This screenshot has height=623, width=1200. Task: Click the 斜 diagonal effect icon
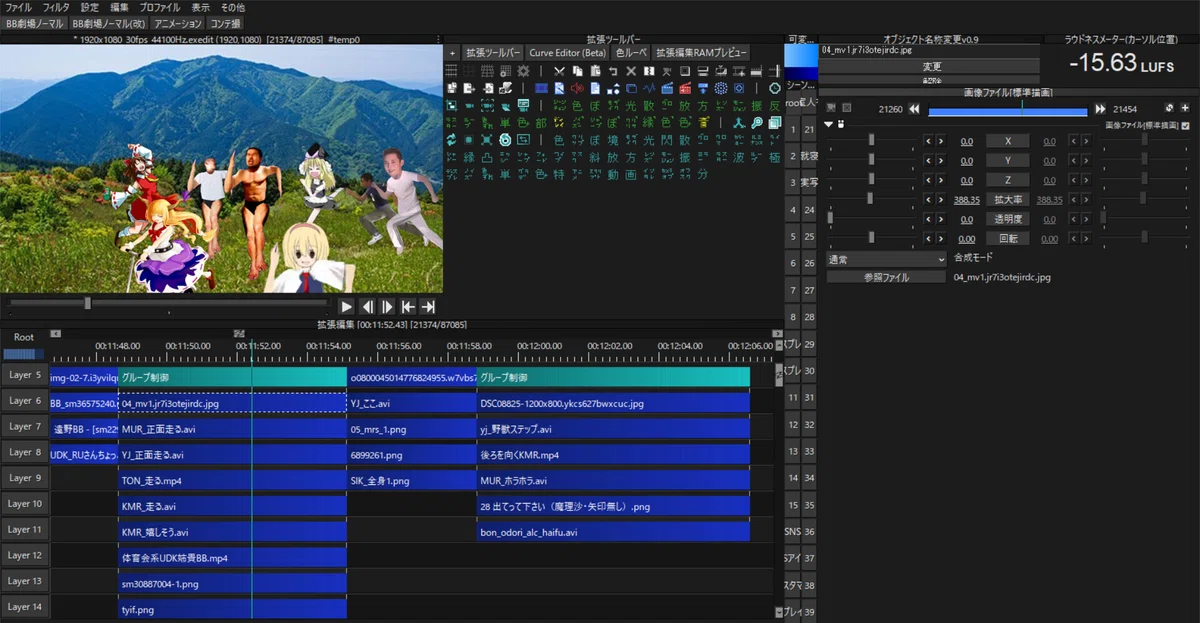(595, 157)
